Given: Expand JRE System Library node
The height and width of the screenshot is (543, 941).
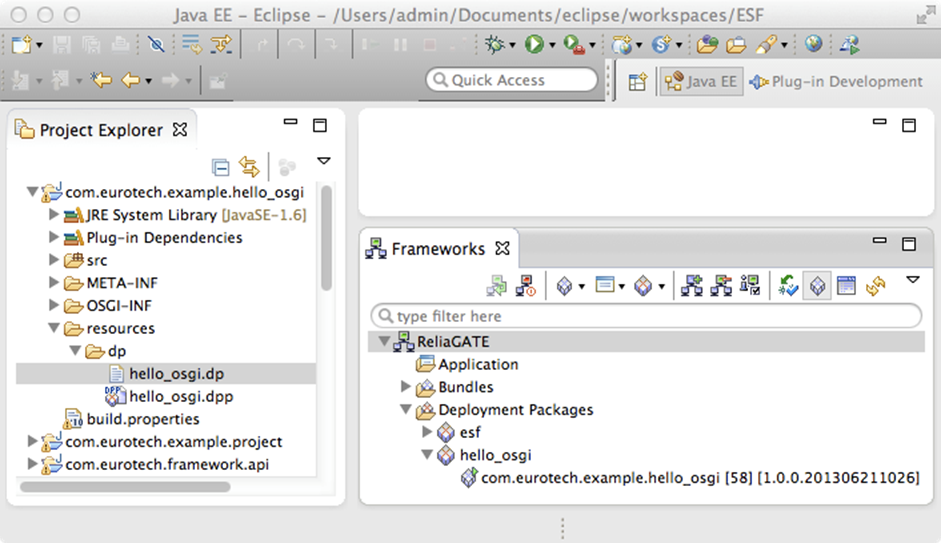Looking at the screenshot, I should (x=53, y=214).
